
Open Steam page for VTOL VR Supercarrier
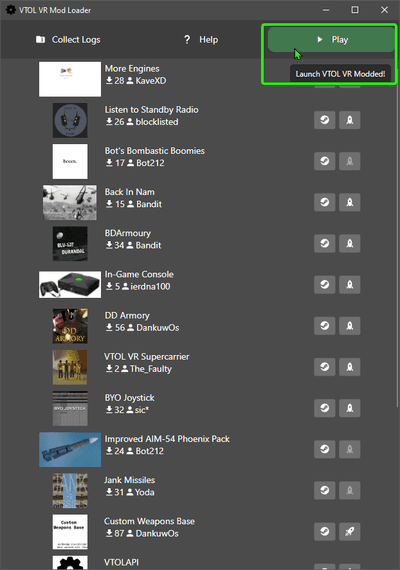tap(324, 366)
